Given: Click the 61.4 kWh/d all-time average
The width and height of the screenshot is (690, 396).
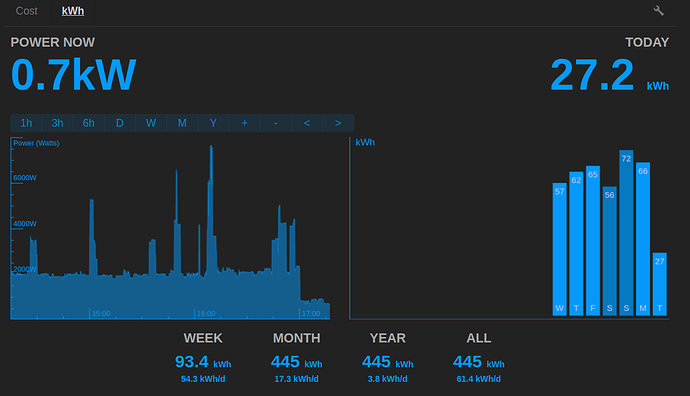Looking at the screenshot, I should click(x=479, y=379).
